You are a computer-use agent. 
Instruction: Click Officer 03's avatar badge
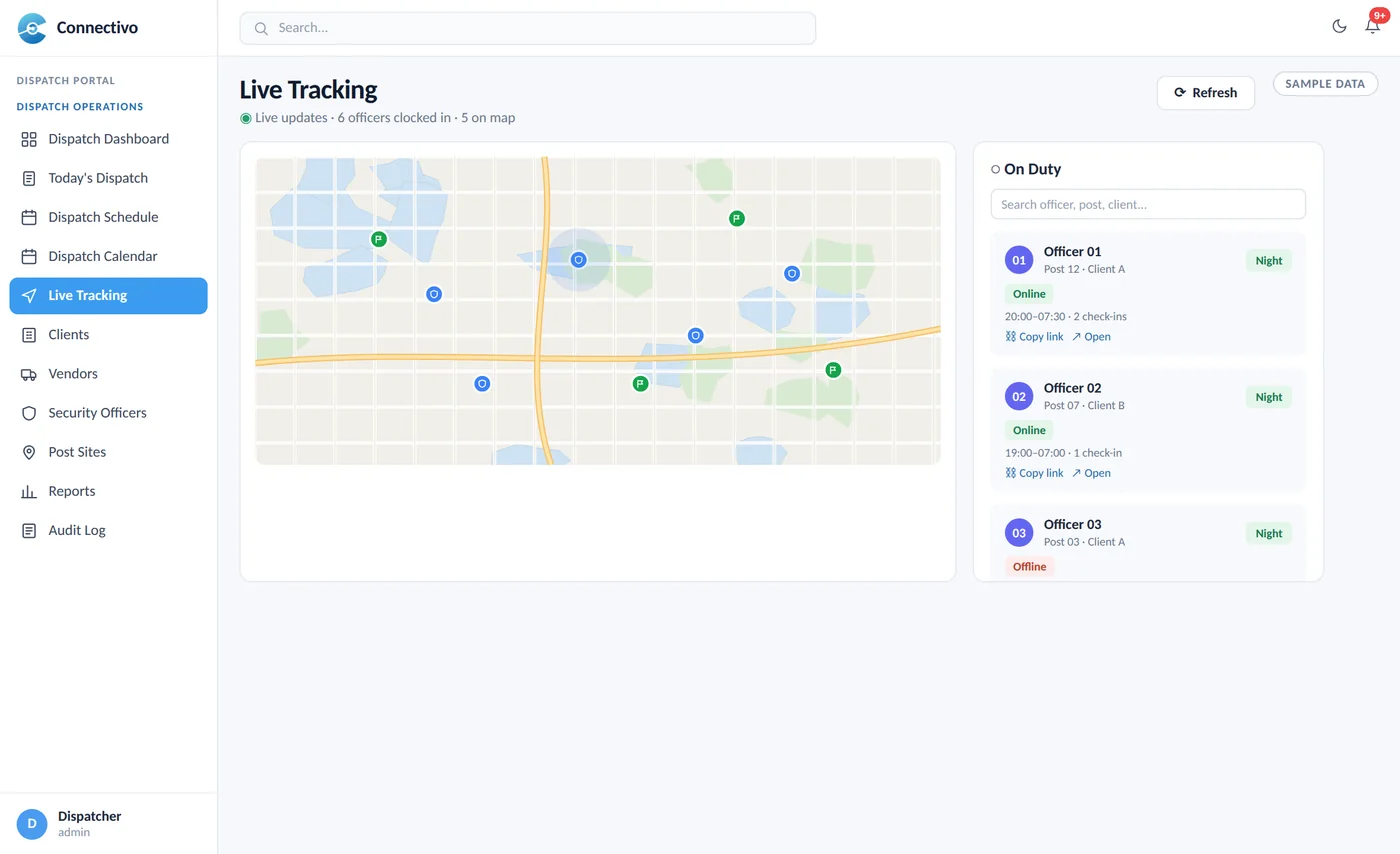tap(1019, 533)
